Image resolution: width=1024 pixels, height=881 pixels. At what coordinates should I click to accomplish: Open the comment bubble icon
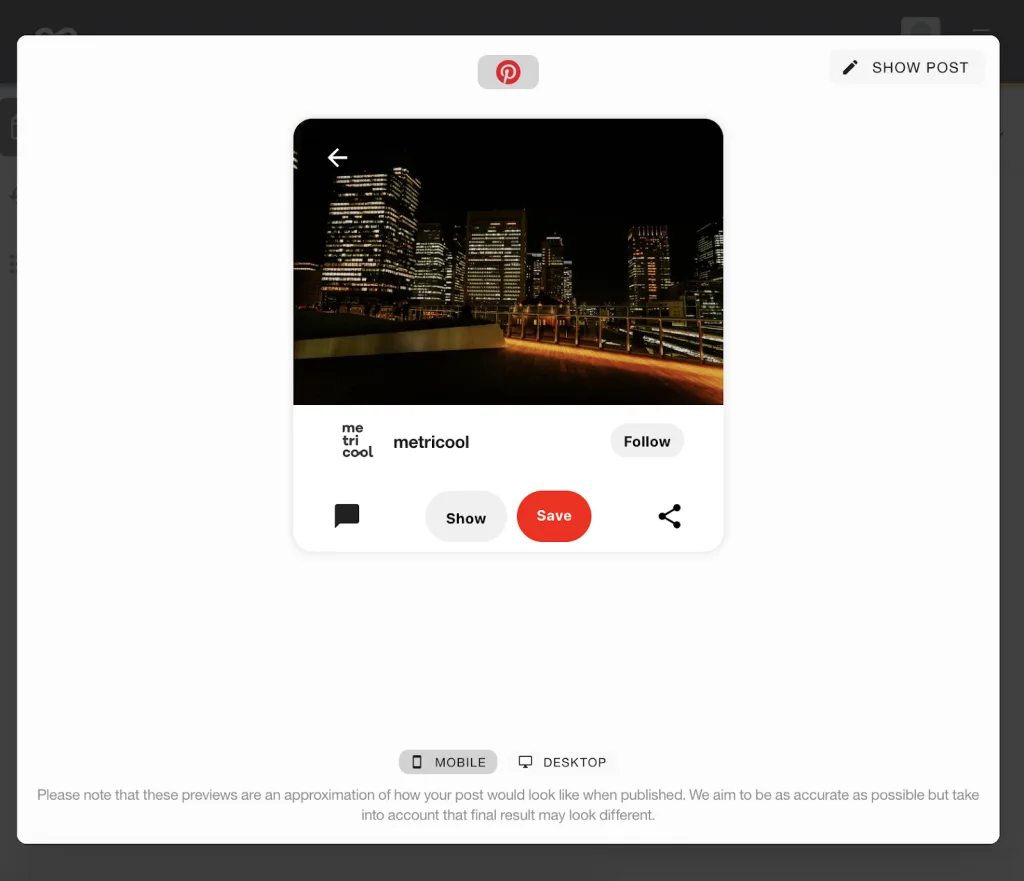coord(347,515)
